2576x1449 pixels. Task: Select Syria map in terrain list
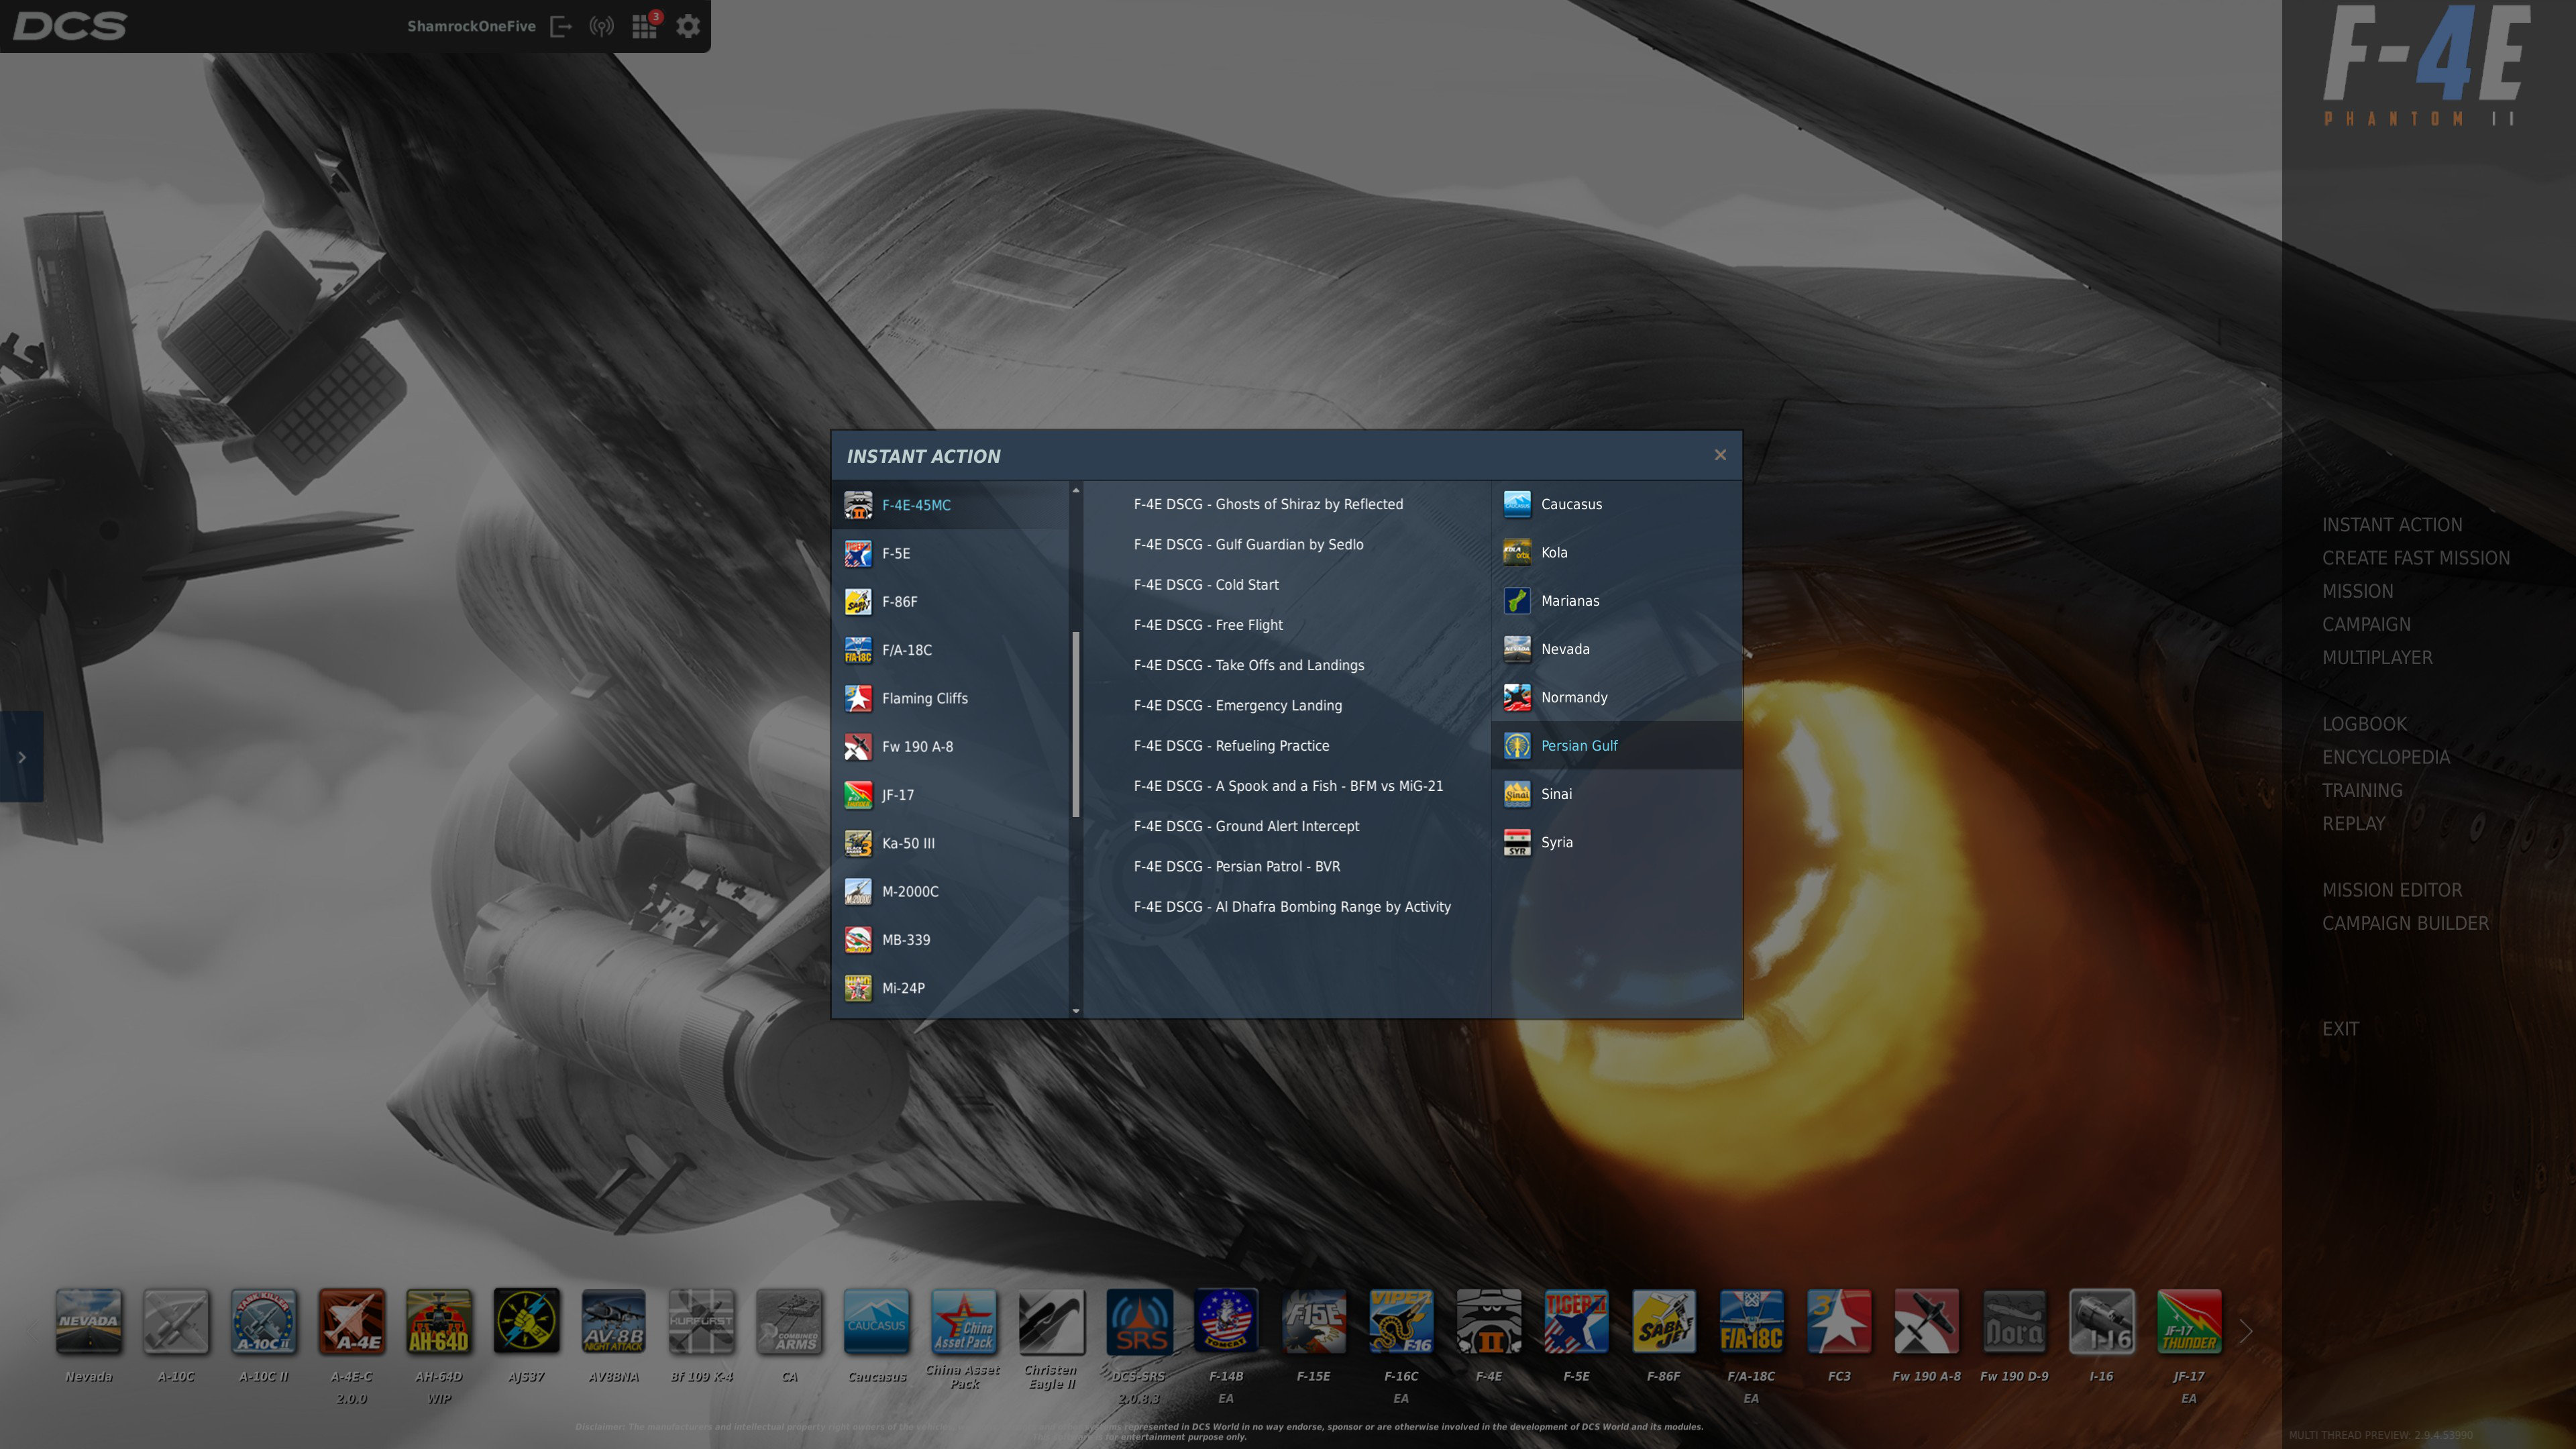pos(1556,842)
